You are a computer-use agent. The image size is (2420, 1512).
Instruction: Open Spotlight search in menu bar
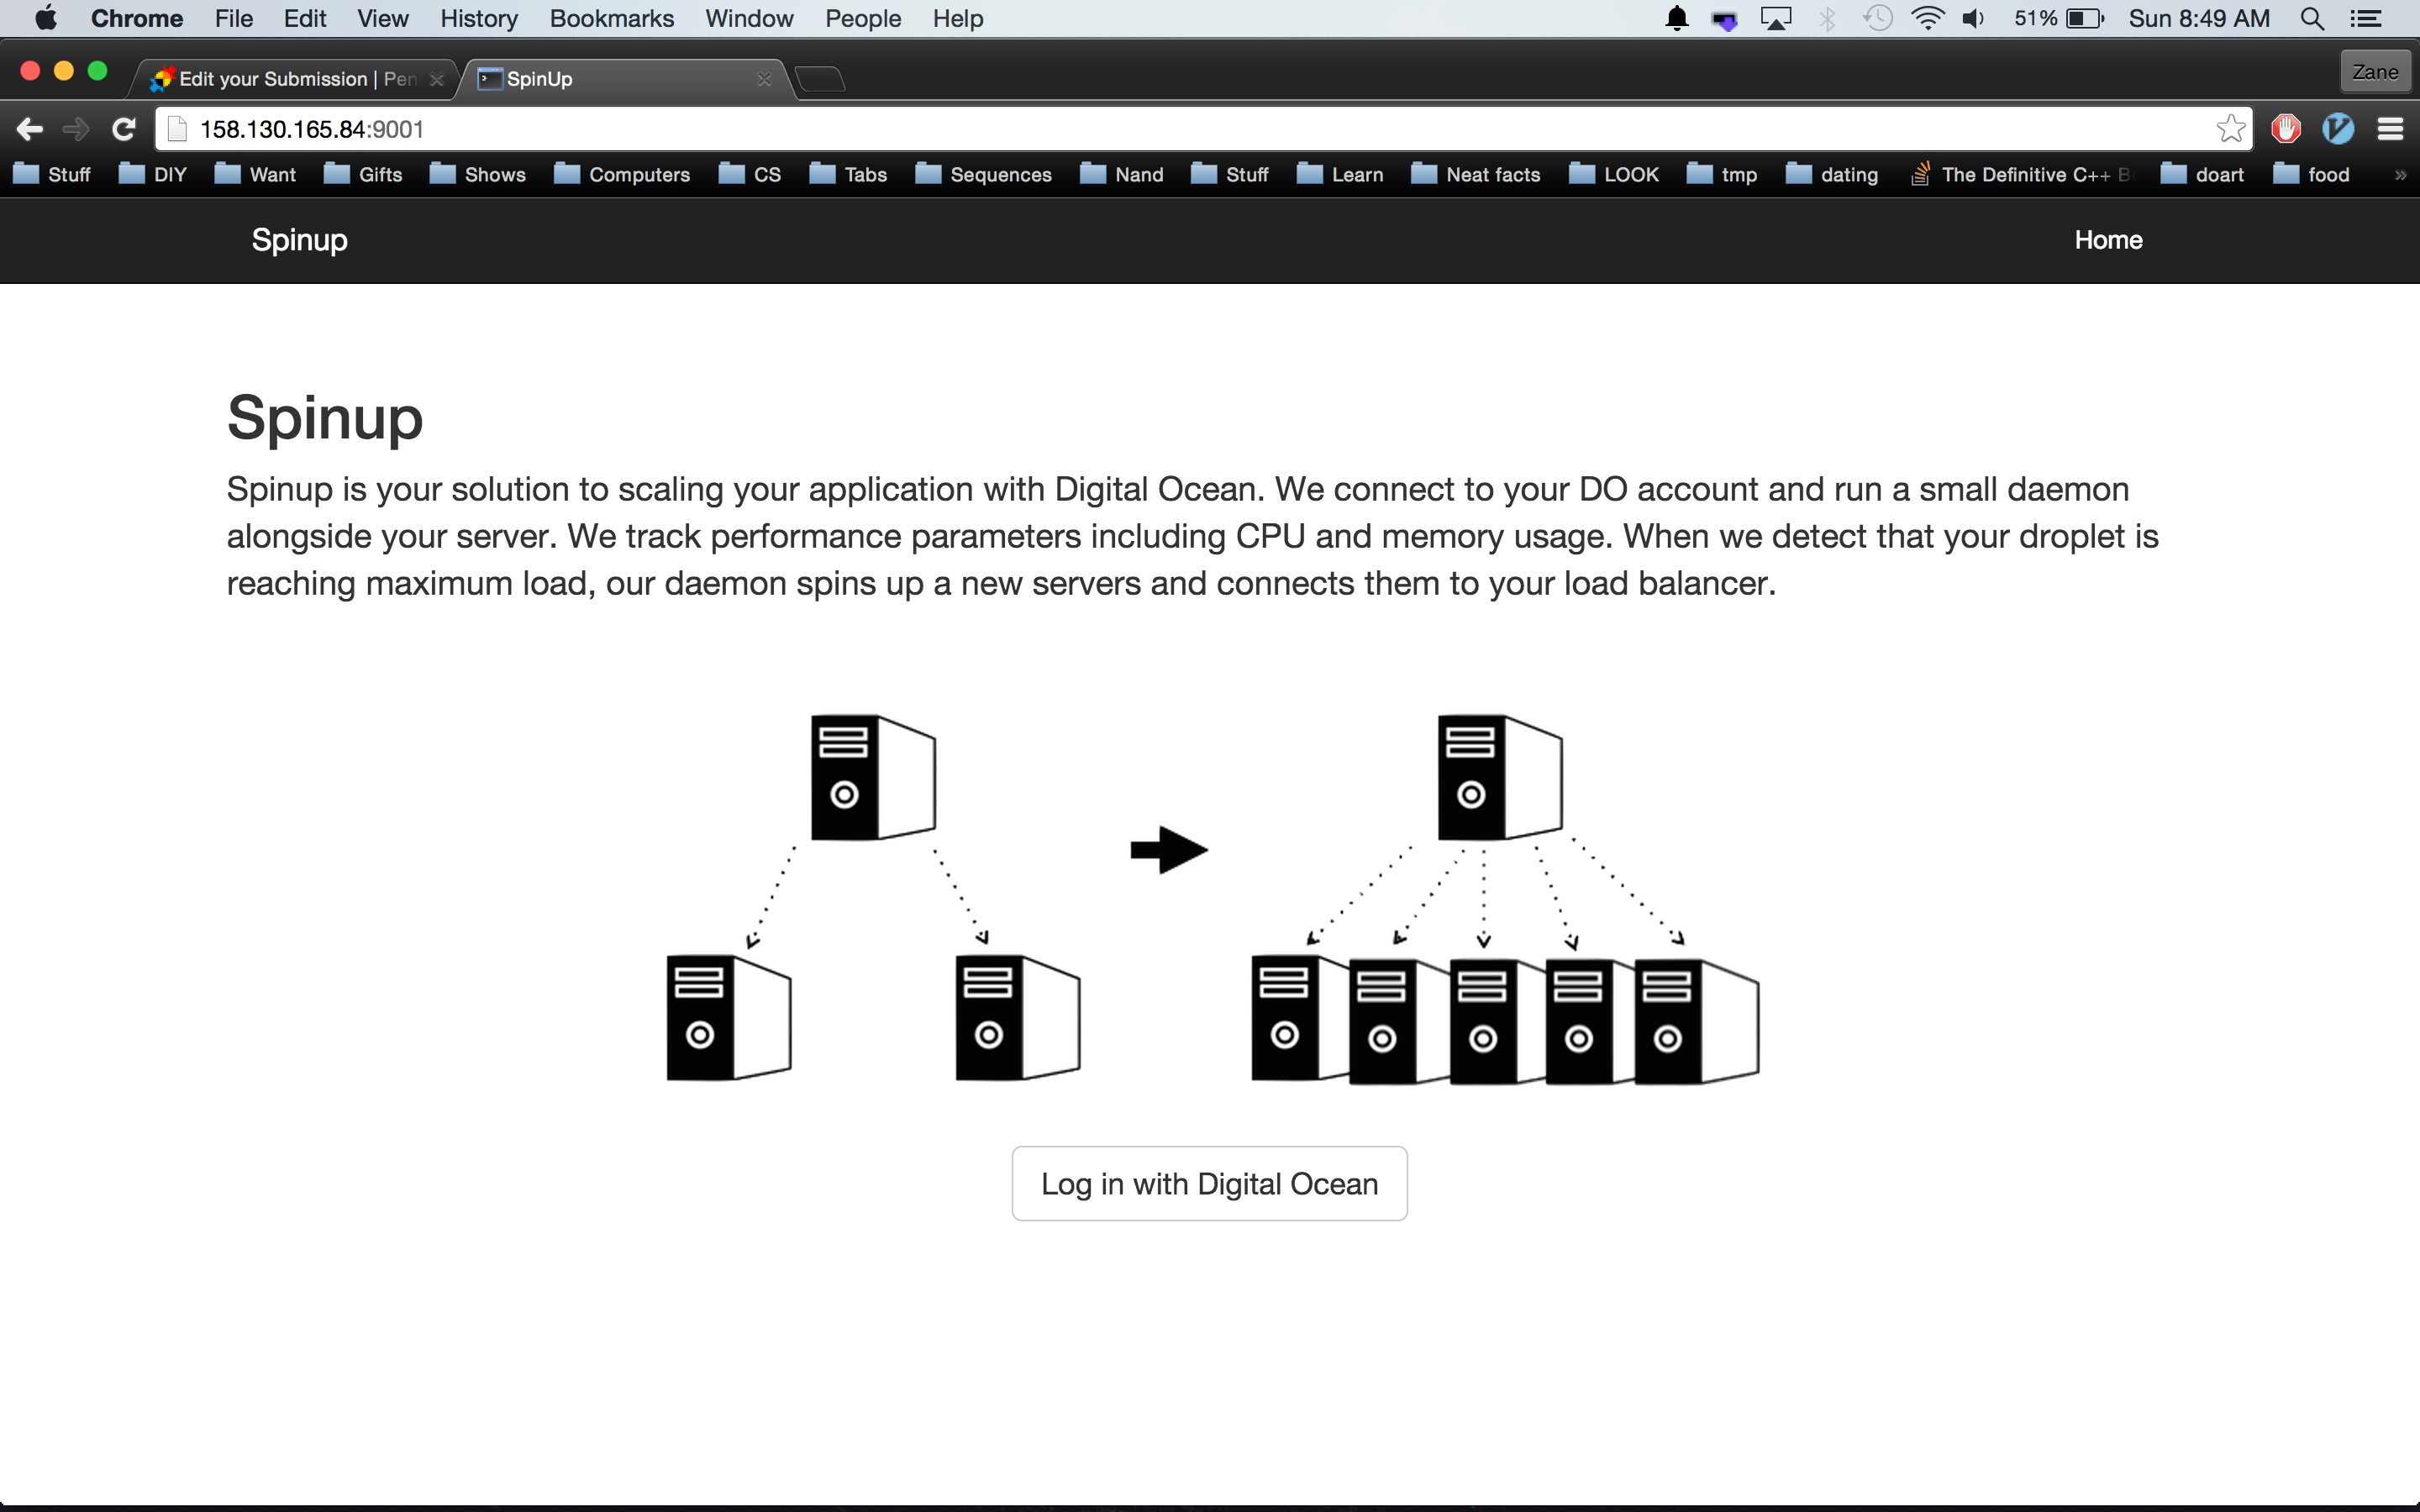[x=2312, y=18]
